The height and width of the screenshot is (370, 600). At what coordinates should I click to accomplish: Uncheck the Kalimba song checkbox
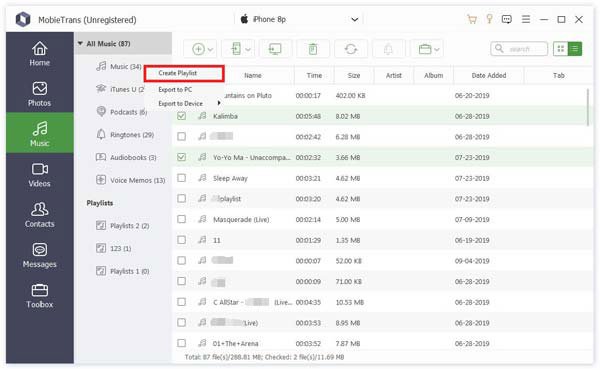click(181, 116)
